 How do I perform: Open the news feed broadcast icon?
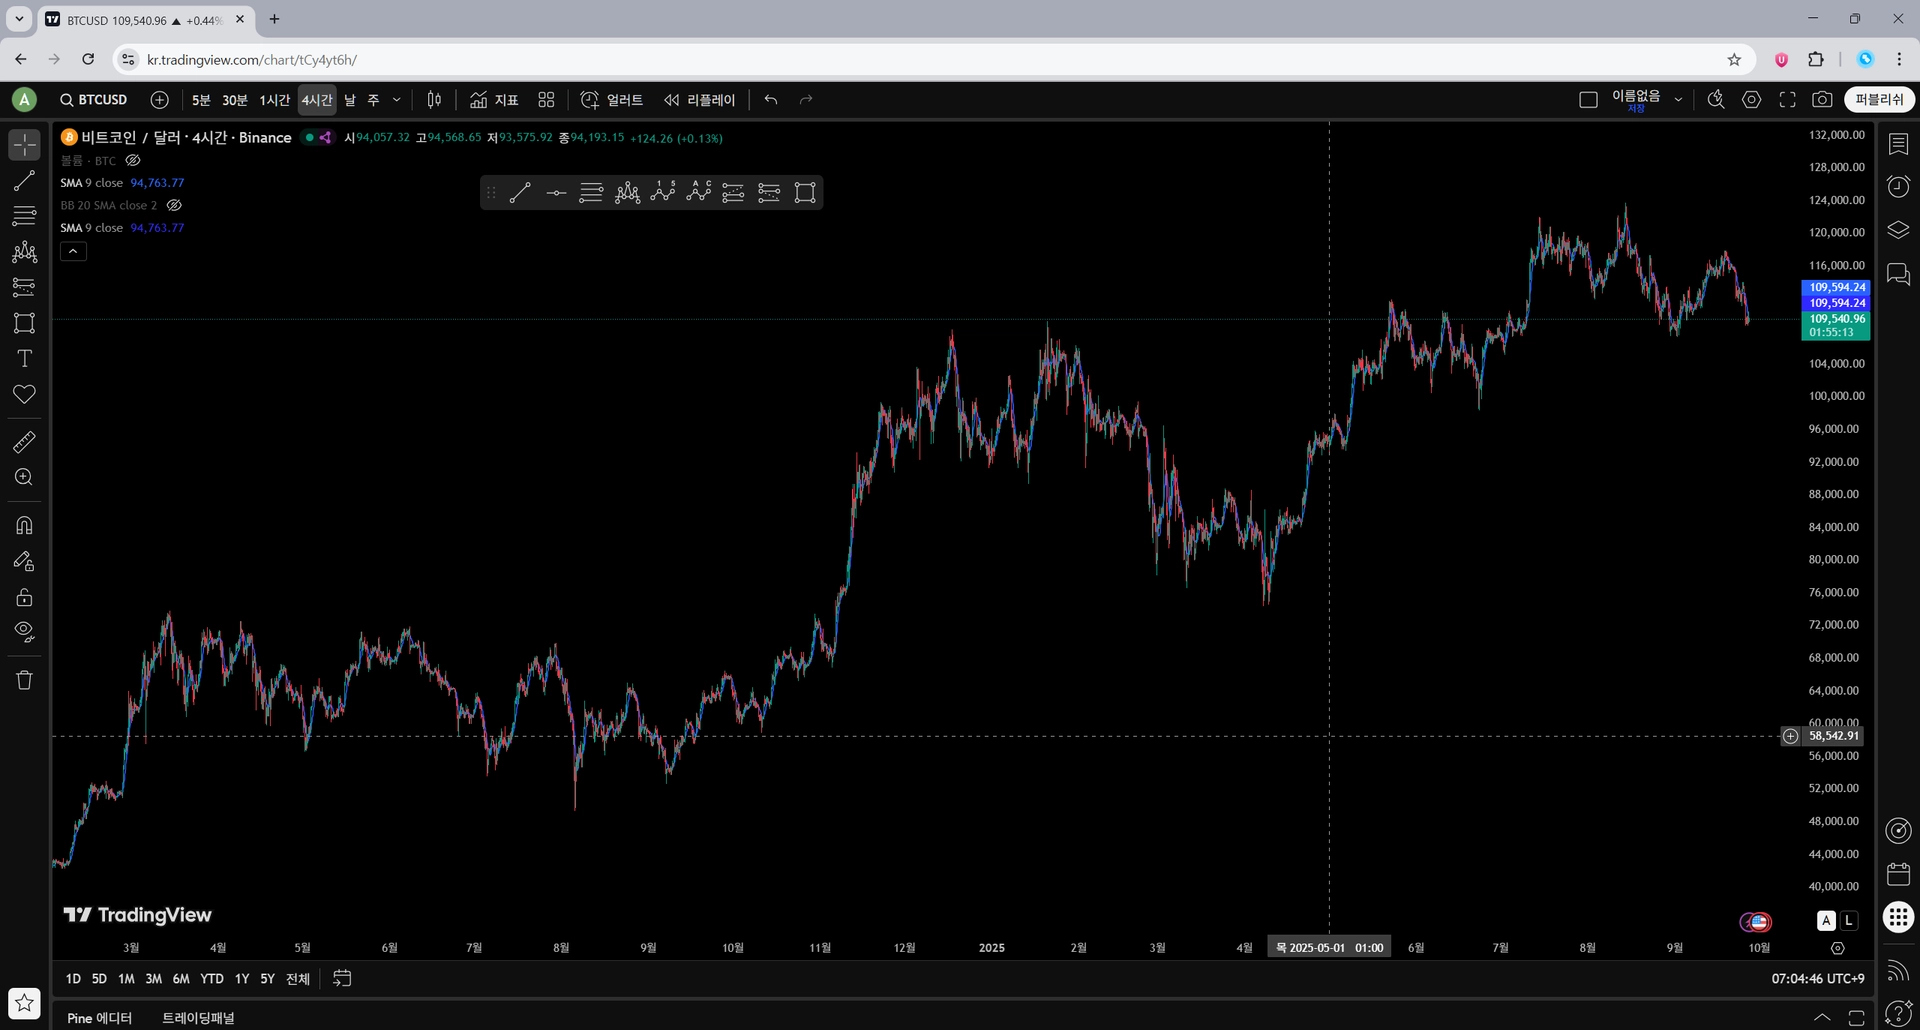click(1898, 970)
